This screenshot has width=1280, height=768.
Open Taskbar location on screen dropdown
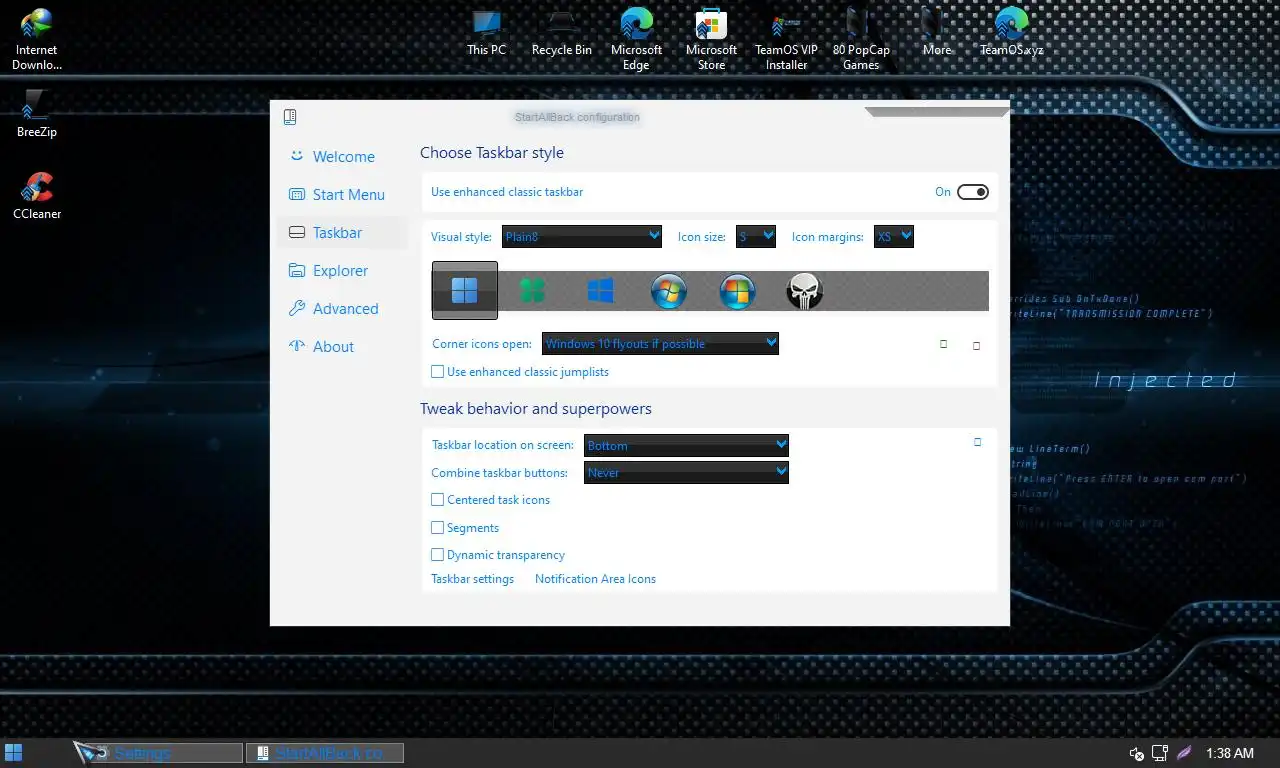686,445
